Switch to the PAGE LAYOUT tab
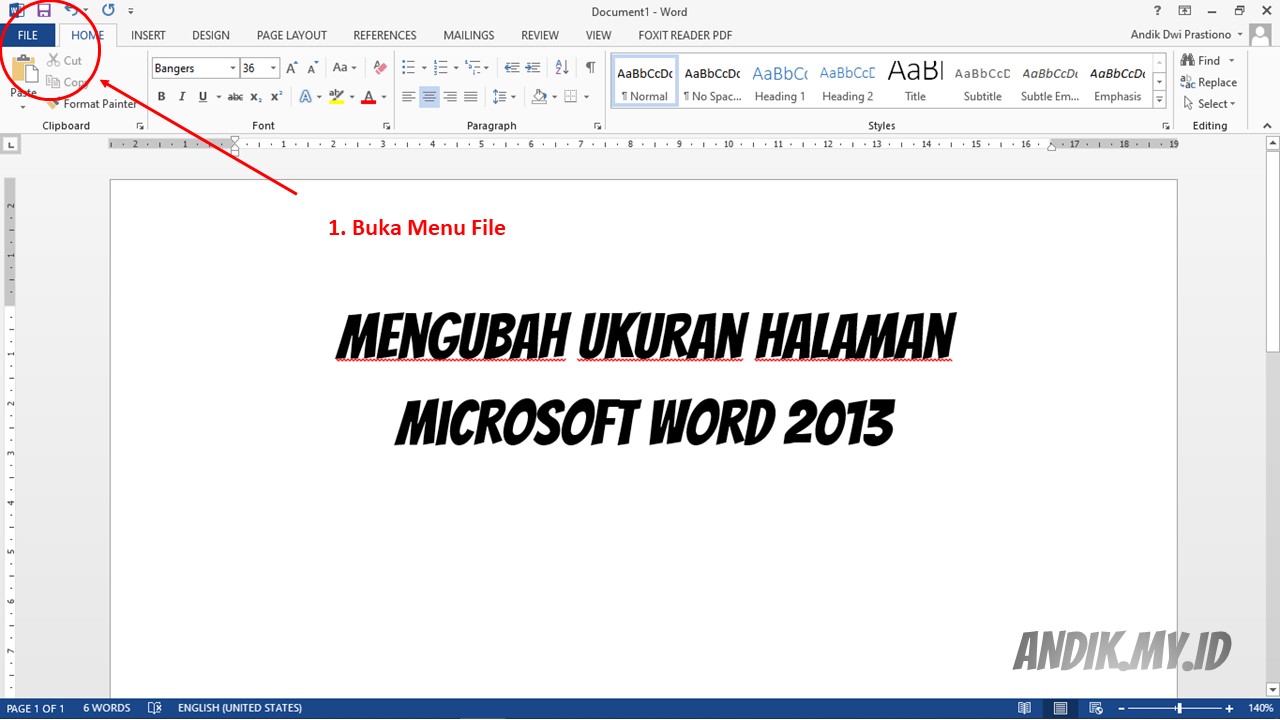 (x=292, y=35)
